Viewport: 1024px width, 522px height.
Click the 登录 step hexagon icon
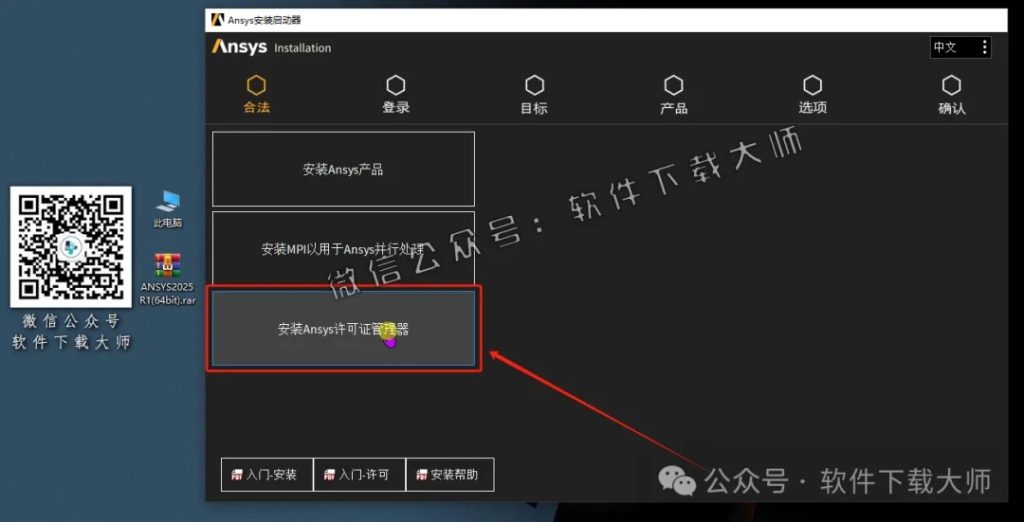(396, 85)
